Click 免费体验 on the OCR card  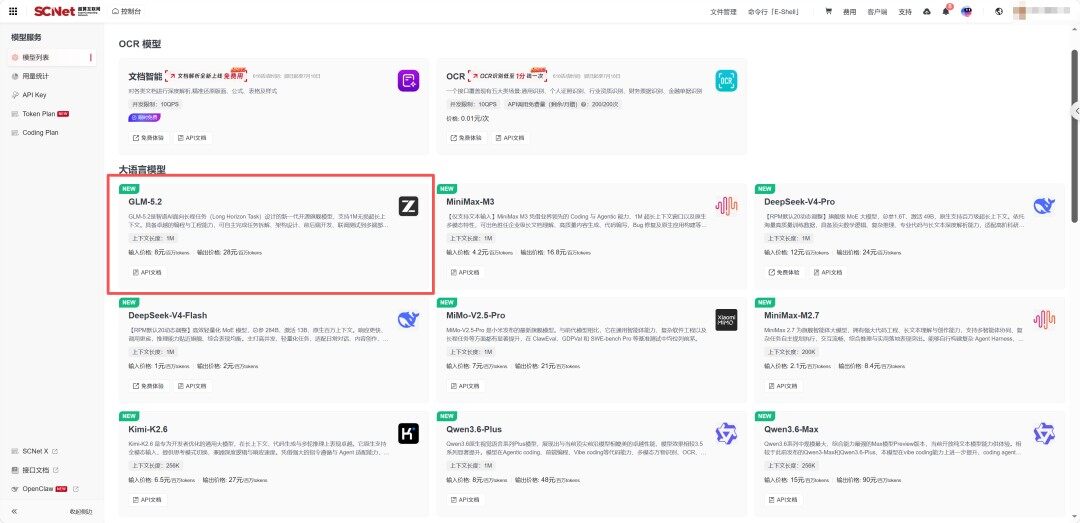[466, 138]
